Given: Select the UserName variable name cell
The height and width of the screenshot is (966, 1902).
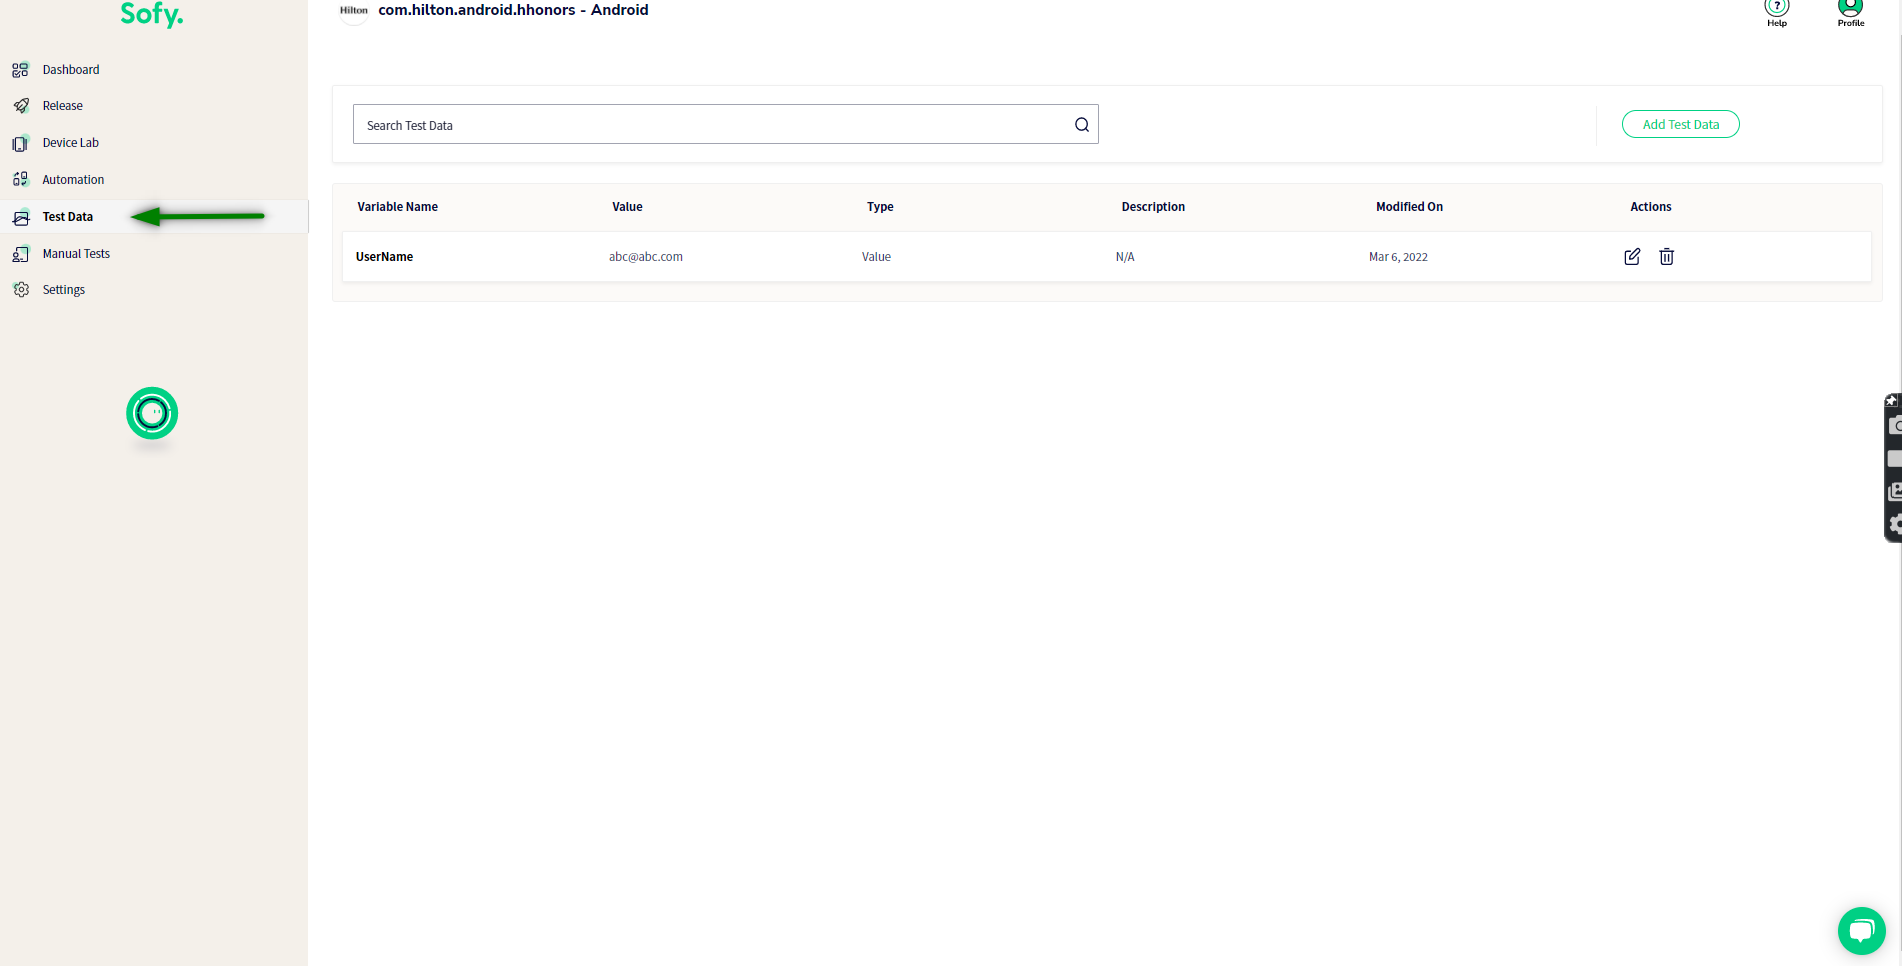Looking at the screenshot, I should pos(384,257).
